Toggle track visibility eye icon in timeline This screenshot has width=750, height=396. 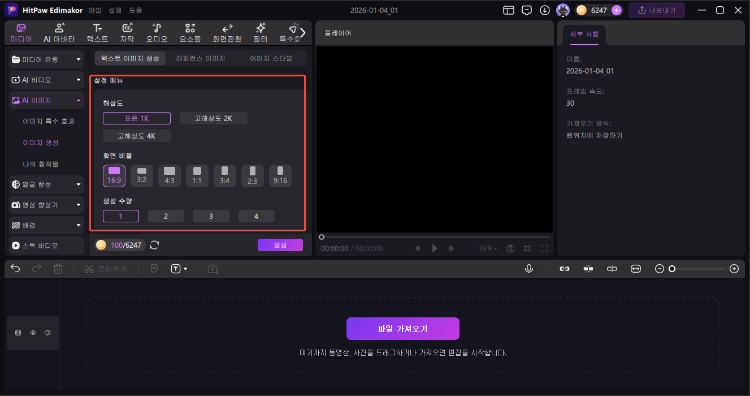tap(33, 332)
